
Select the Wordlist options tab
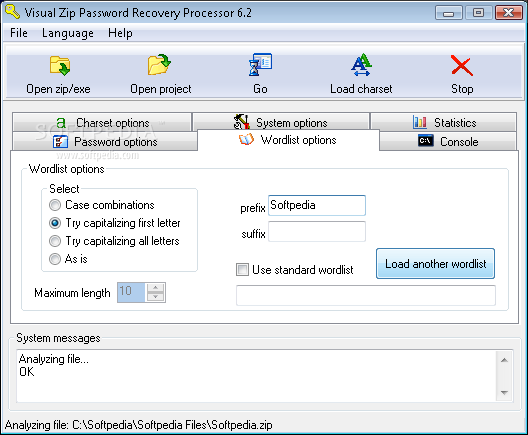click(289, 140)
